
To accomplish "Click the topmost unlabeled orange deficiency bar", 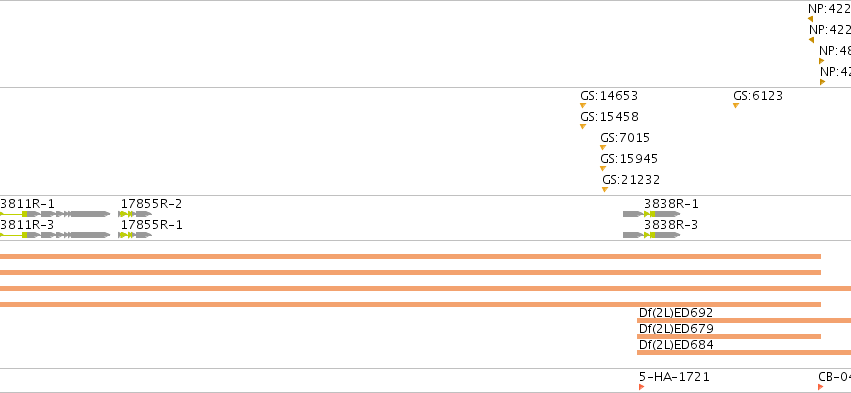I will click(410, 256).
